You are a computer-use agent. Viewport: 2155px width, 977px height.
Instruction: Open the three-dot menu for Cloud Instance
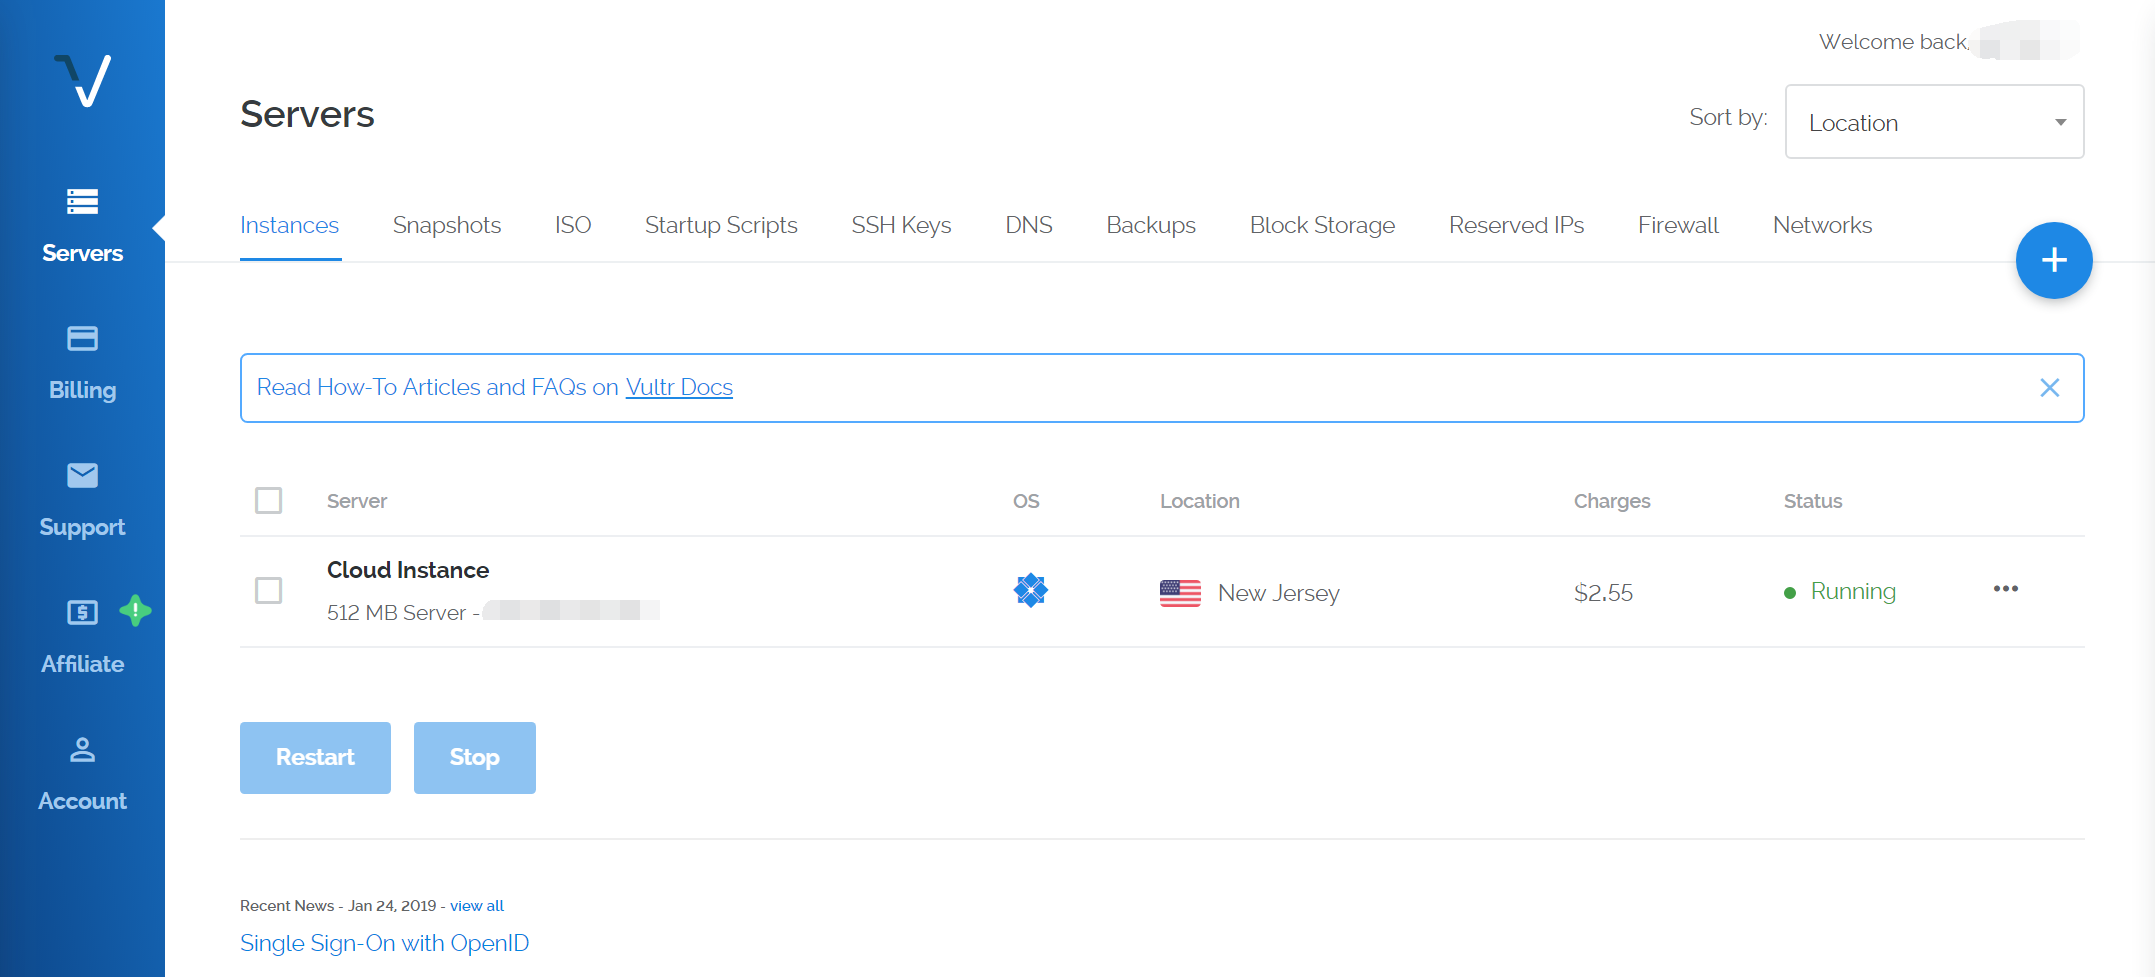2006,589
